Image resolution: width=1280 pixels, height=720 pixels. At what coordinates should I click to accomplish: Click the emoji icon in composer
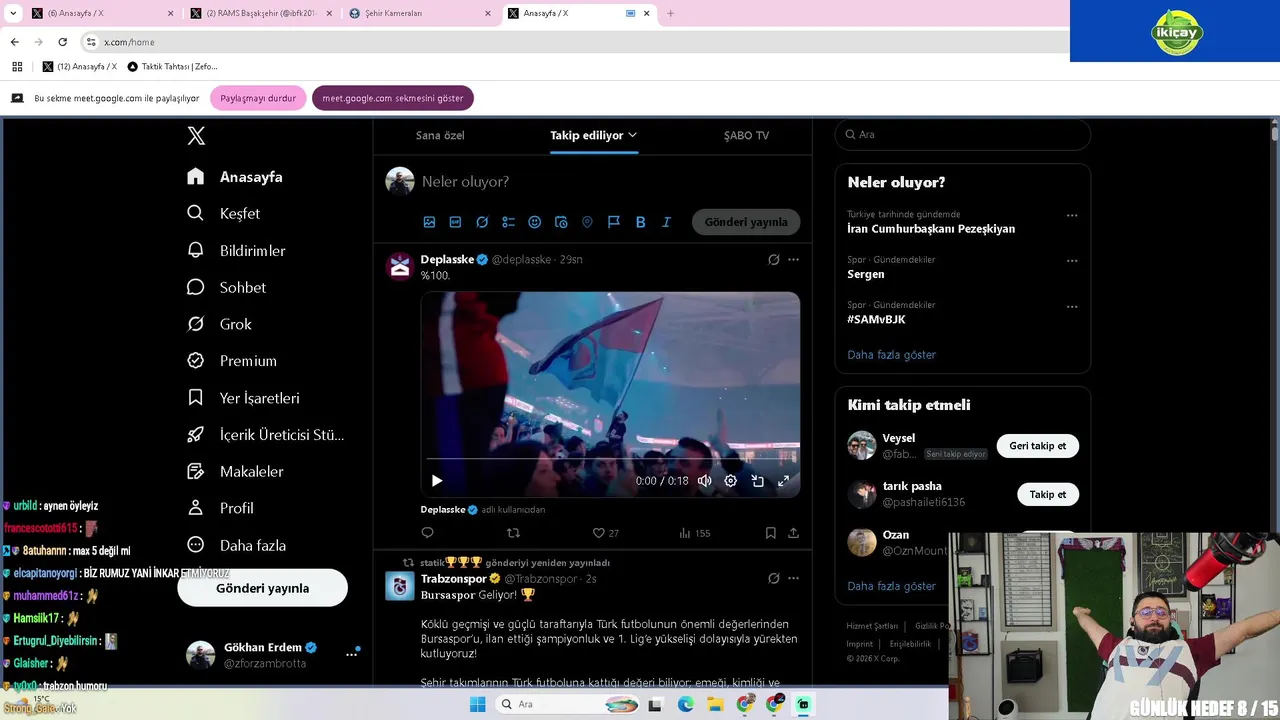pos(534,222)
